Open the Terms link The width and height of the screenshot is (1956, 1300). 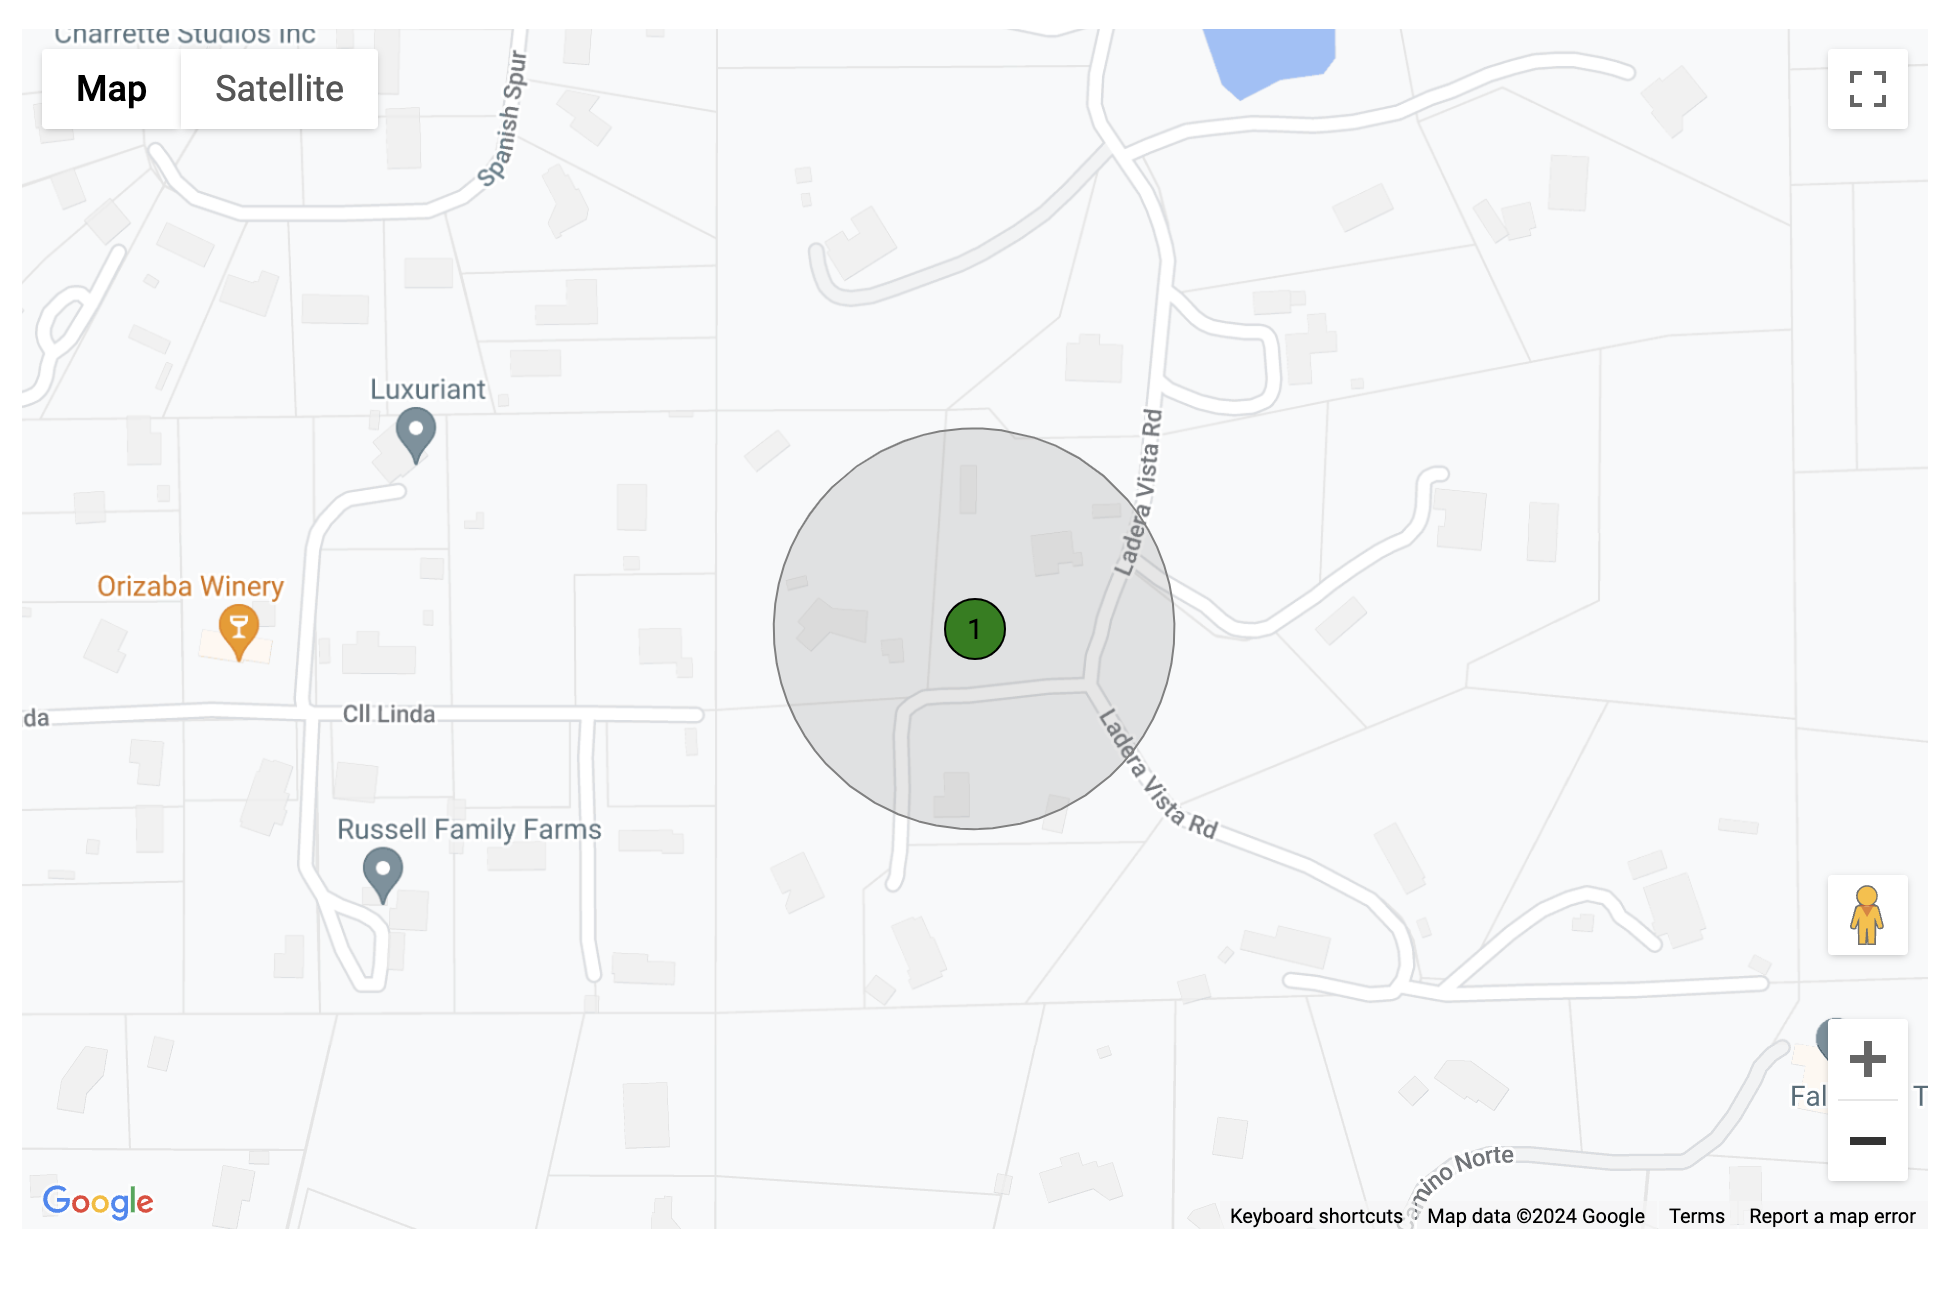point(1696,1216)
